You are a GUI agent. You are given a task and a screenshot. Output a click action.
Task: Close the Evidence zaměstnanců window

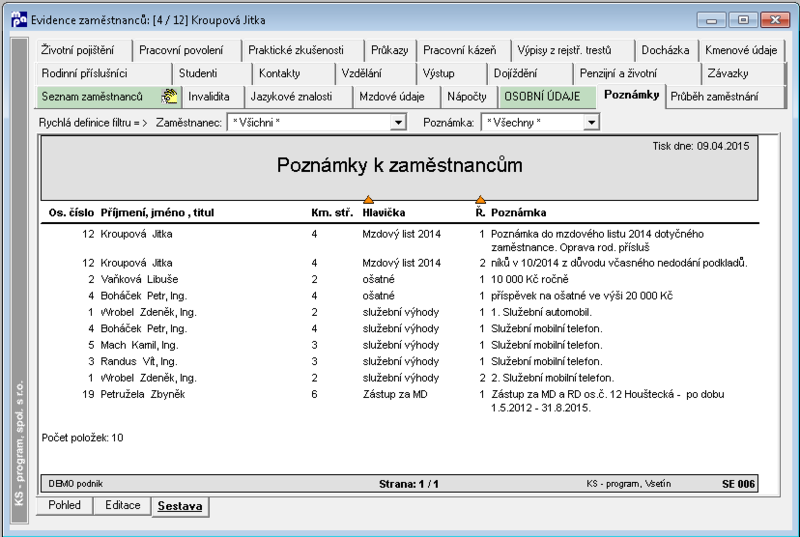coord(775,20)
